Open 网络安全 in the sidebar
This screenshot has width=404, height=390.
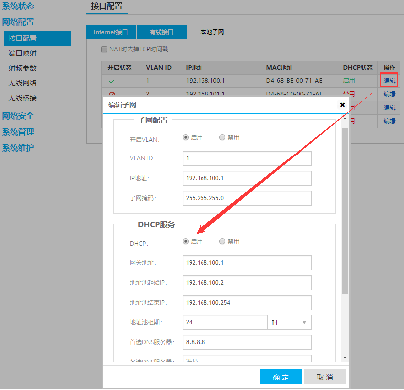[18, 116]
